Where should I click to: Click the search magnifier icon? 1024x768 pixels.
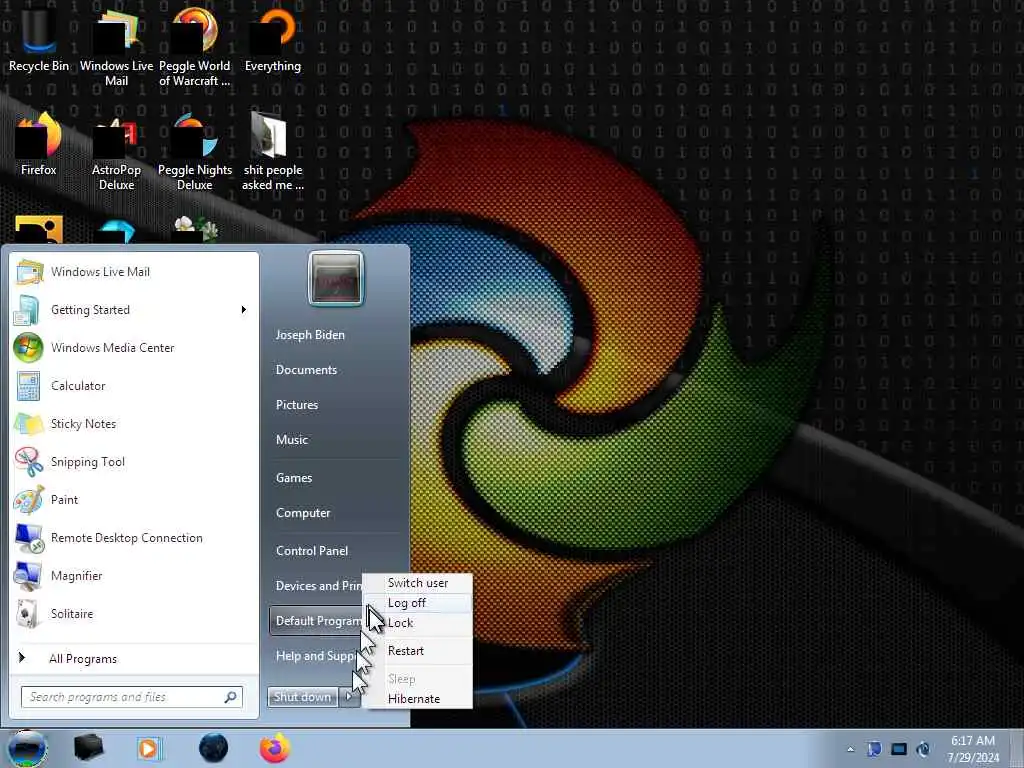coord(231,697)
